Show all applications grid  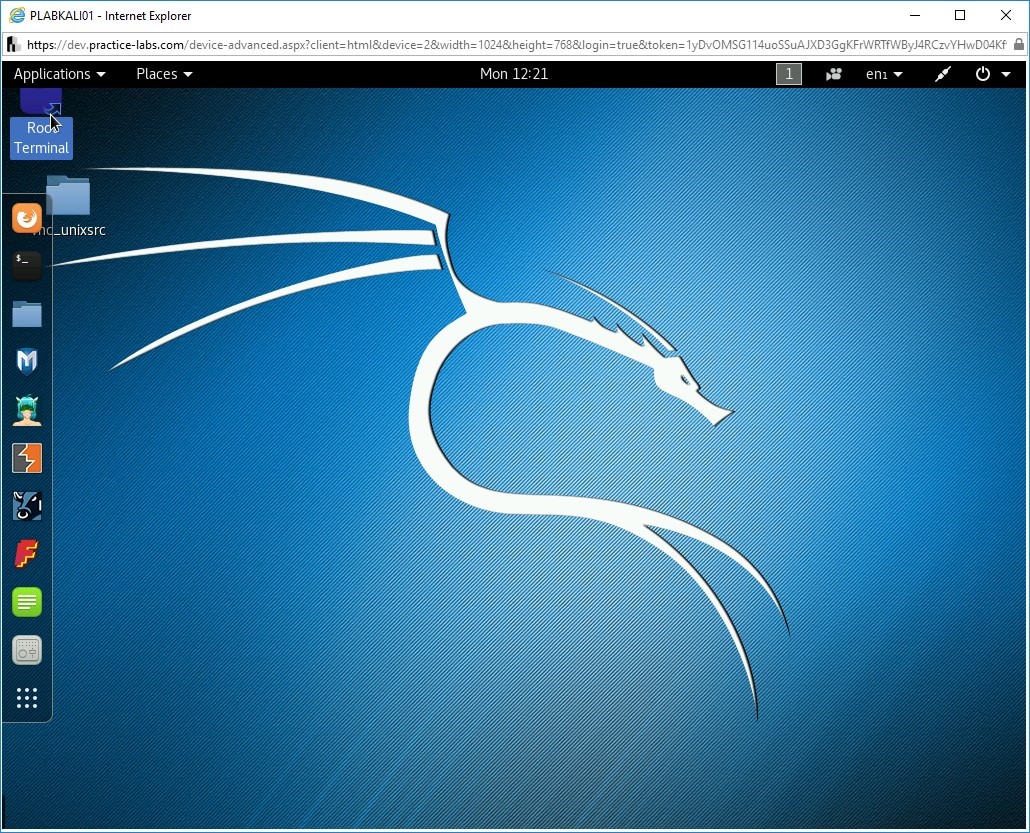click(x=27, y=698)
